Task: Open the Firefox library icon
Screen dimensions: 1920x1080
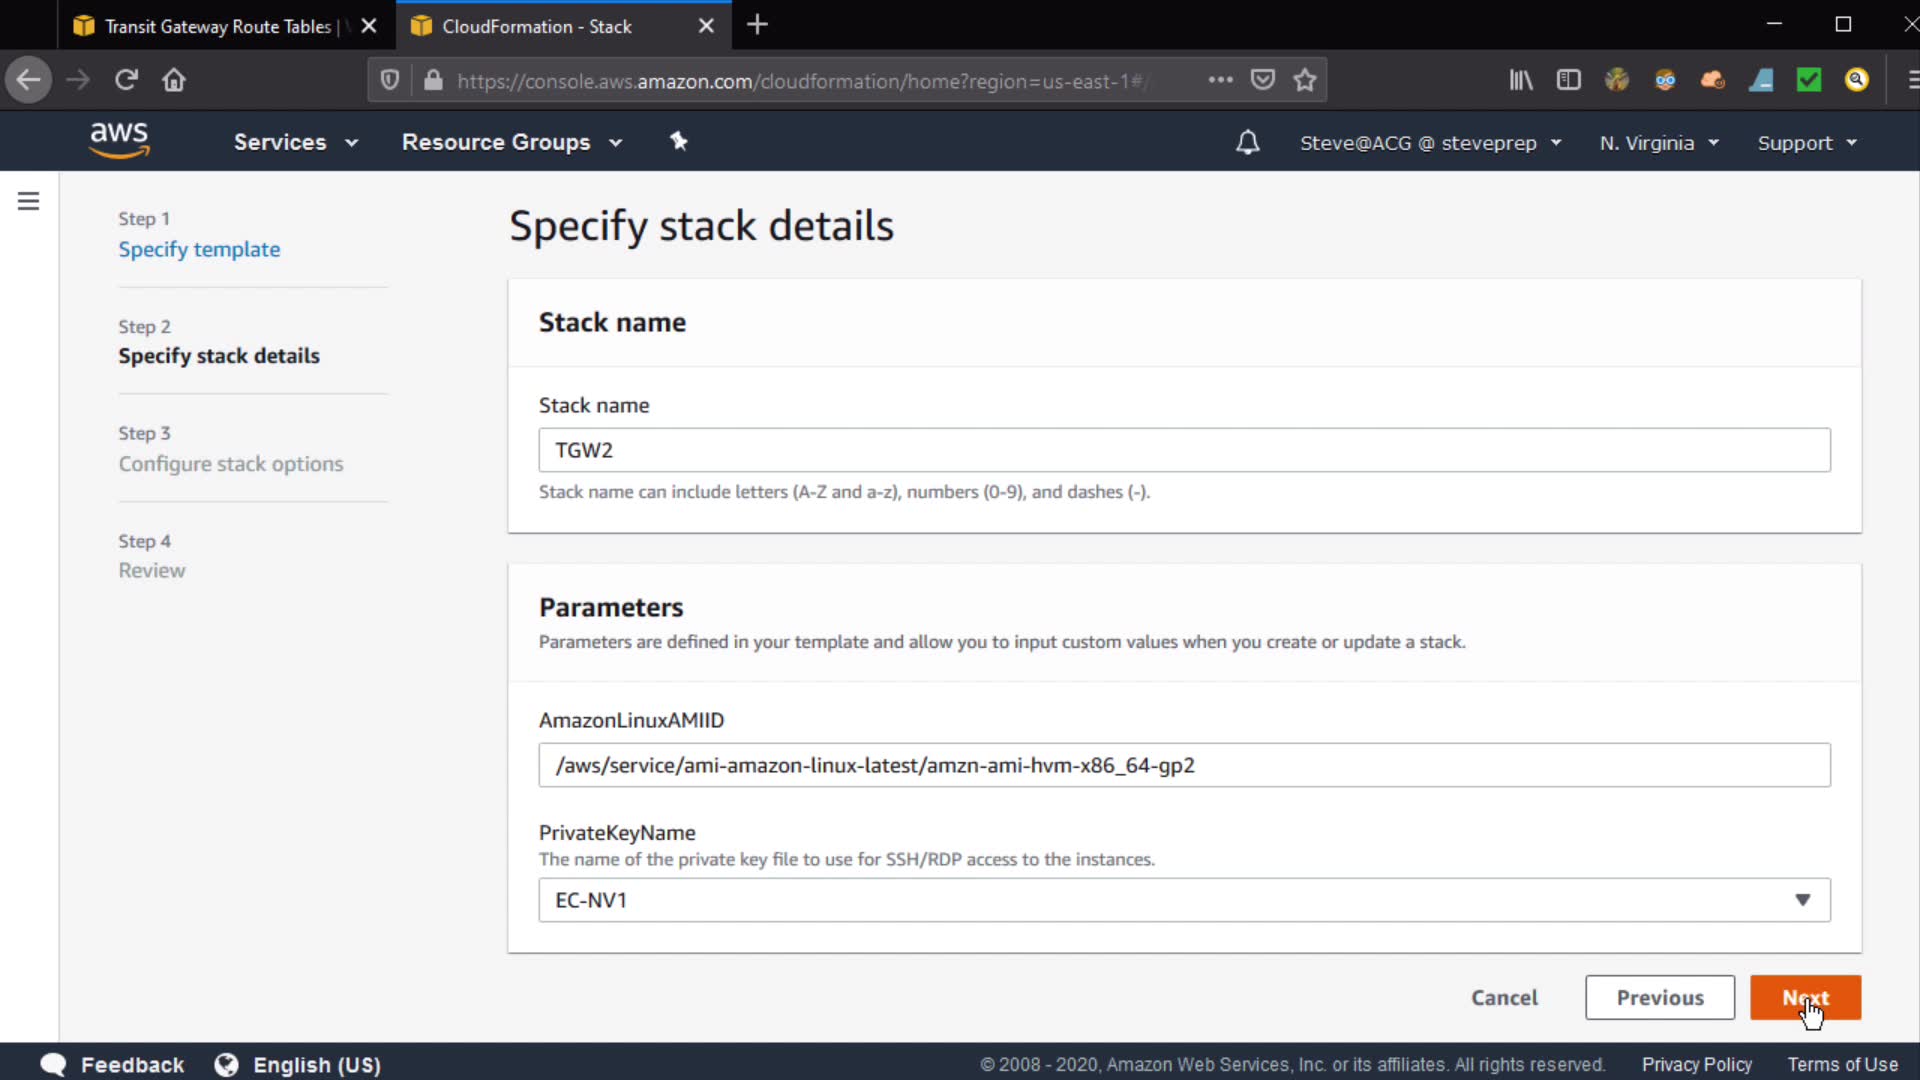Action: pyautogui.click(x=1520, y=80)
